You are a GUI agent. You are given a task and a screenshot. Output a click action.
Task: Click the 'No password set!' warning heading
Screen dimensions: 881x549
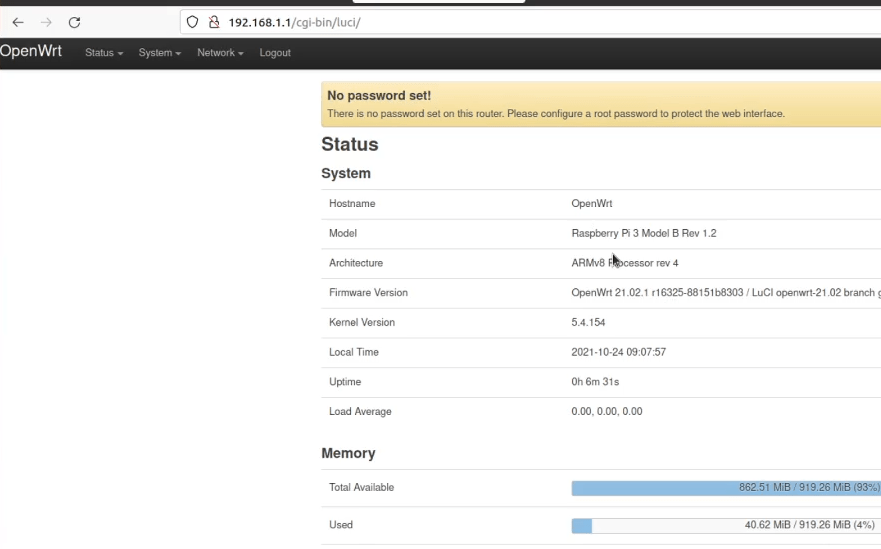[x=379, y=96]
